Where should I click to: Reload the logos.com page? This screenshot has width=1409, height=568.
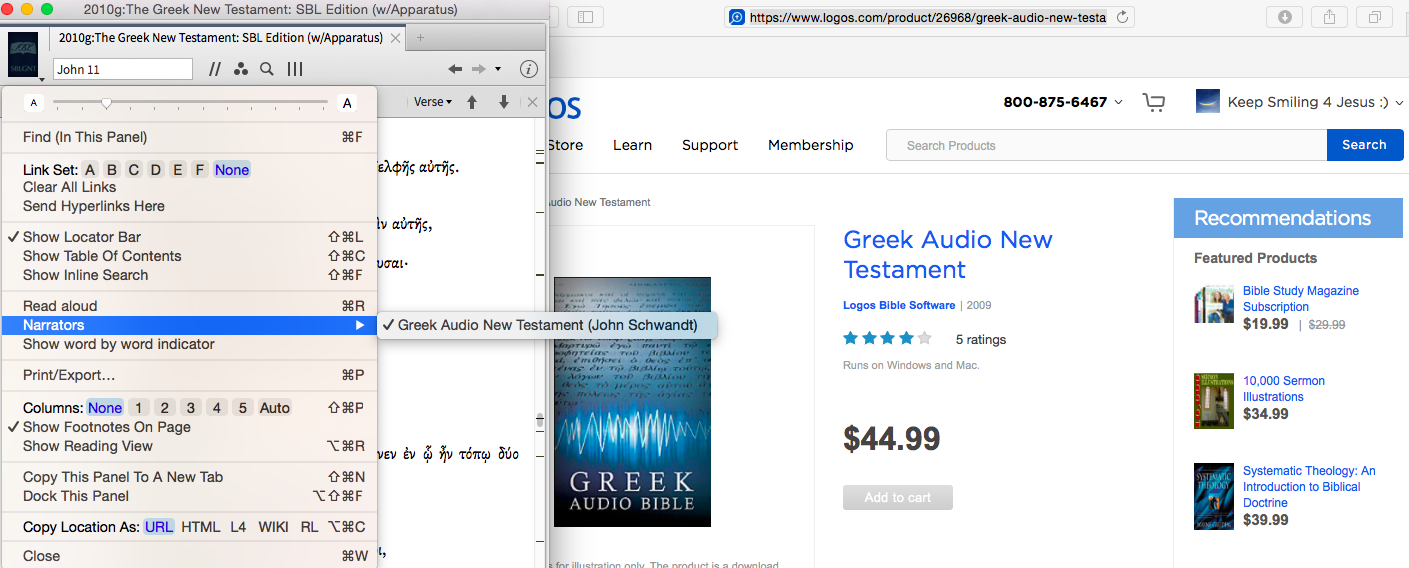point(1122,17)
